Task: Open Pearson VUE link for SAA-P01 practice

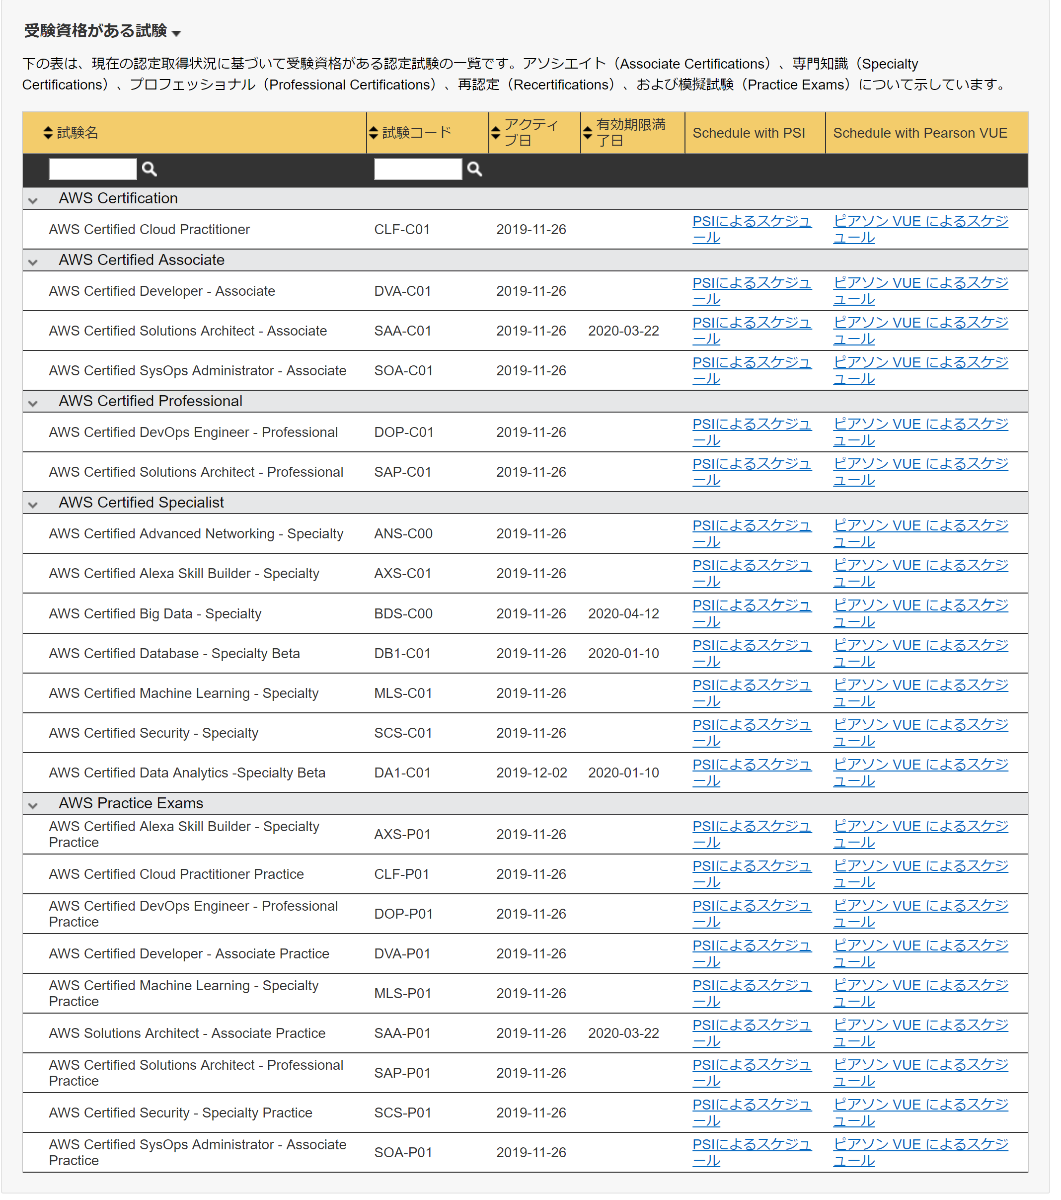Action: 921,1033
